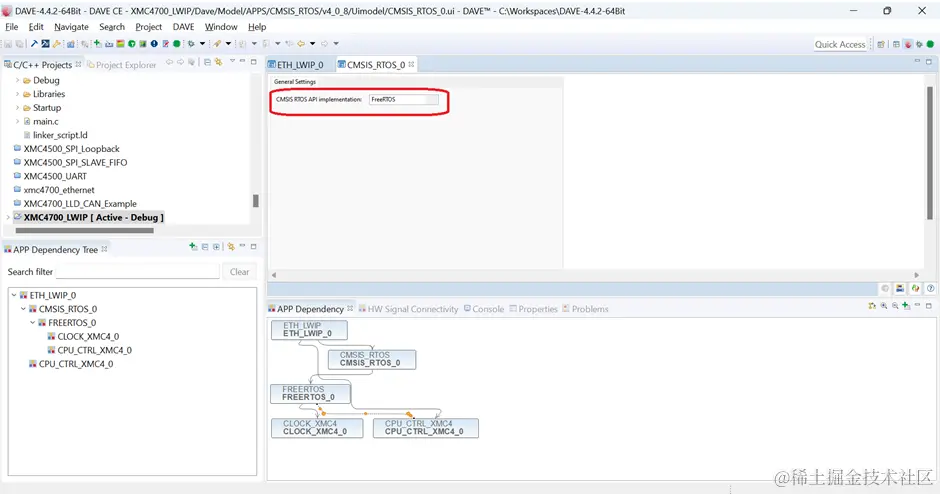Close the CMSIS_RTOS_0 editor tab
Viewport: 940px width, 494px height.
411,64
